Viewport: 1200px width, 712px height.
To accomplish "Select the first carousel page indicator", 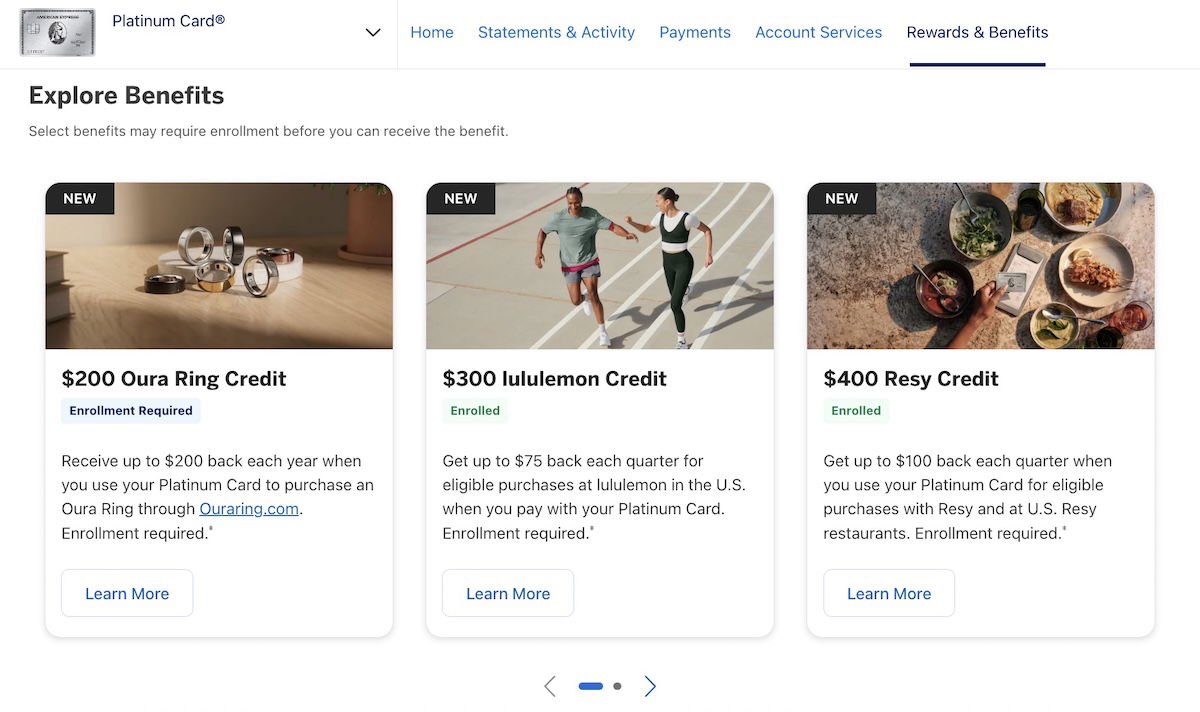I will tap(591, 686).
